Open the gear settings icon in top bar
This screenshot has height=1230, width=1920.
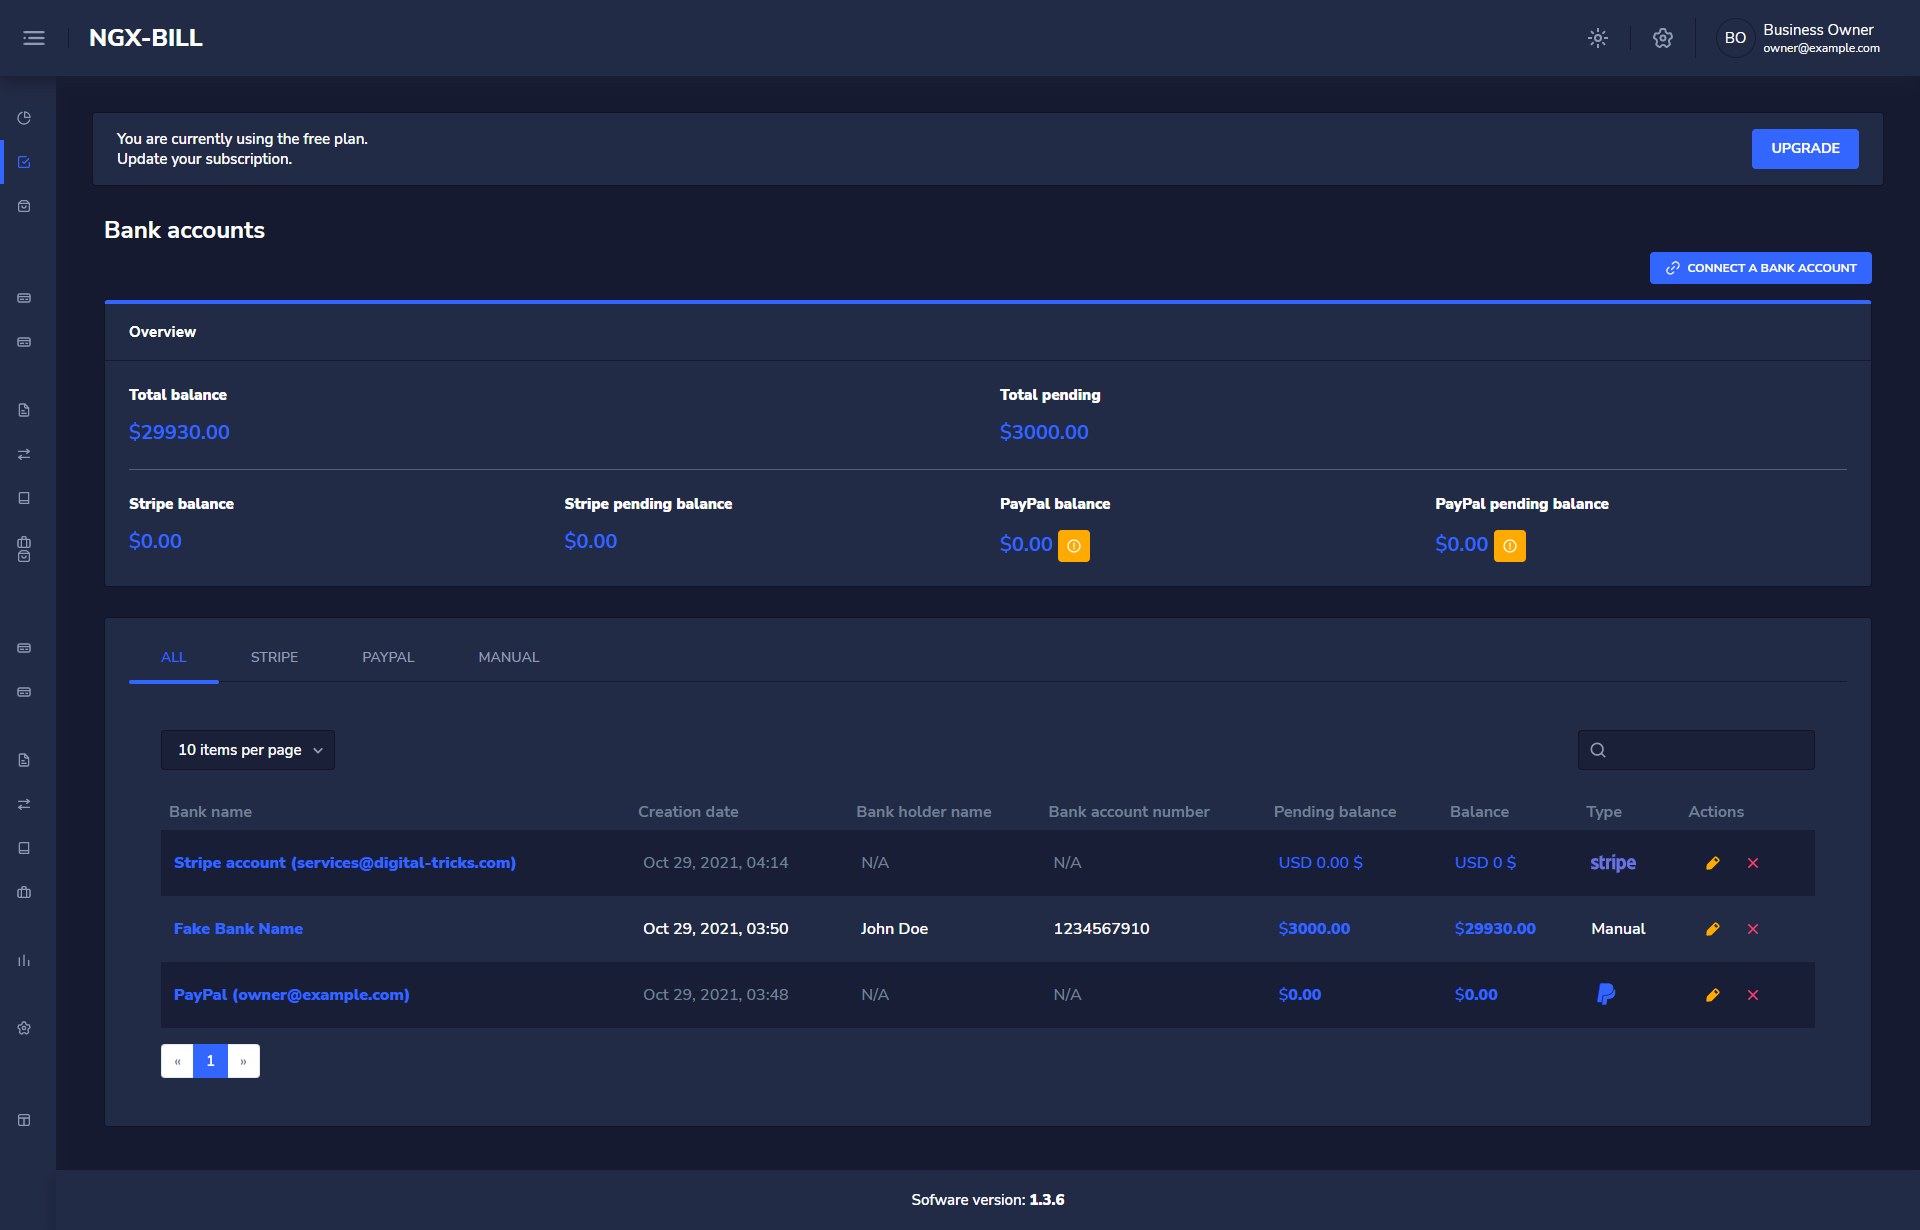1663,38
